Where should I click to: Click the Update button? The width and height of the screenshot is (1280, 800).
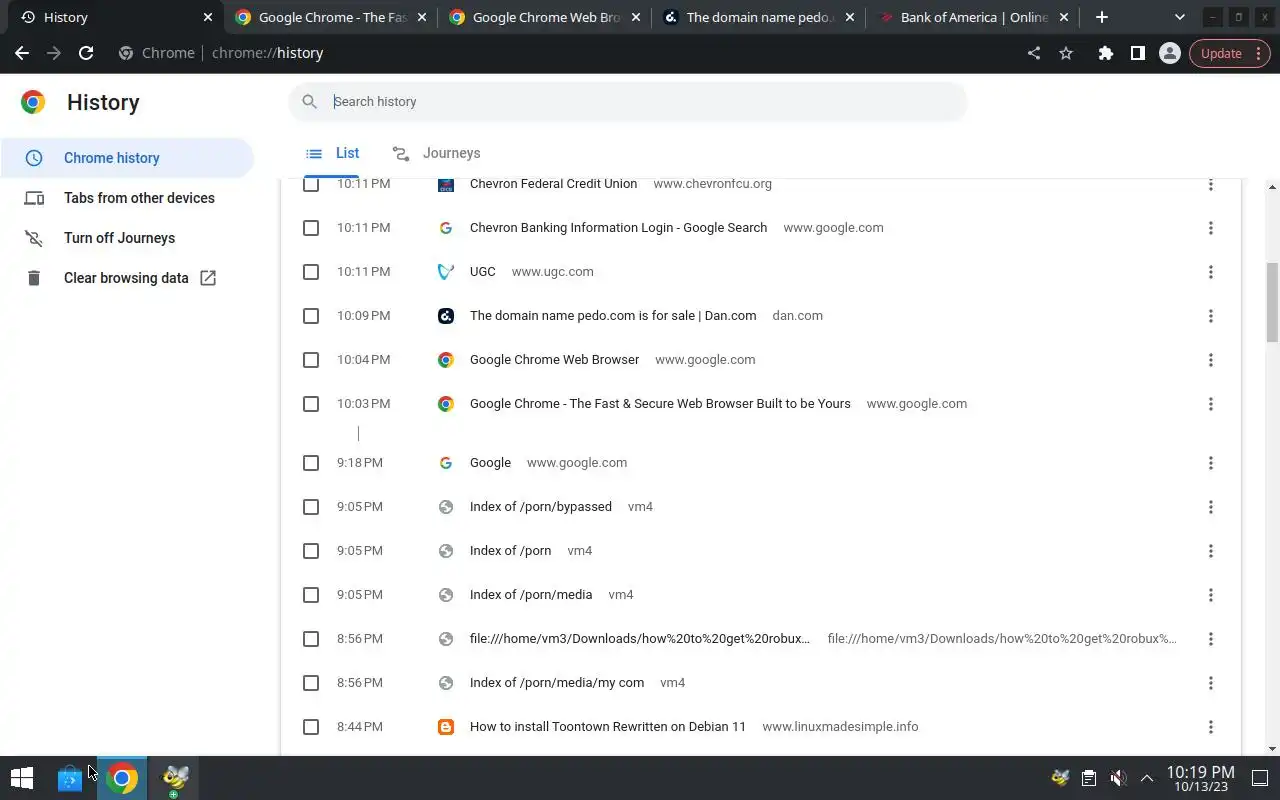click(x=1221, y=54)
